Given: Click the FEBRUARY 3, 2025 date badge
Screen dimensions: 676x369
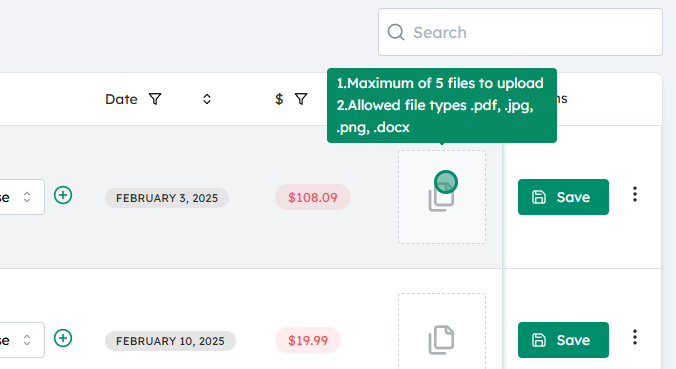Looking at the screenshot, I should [x=167, y=198].
